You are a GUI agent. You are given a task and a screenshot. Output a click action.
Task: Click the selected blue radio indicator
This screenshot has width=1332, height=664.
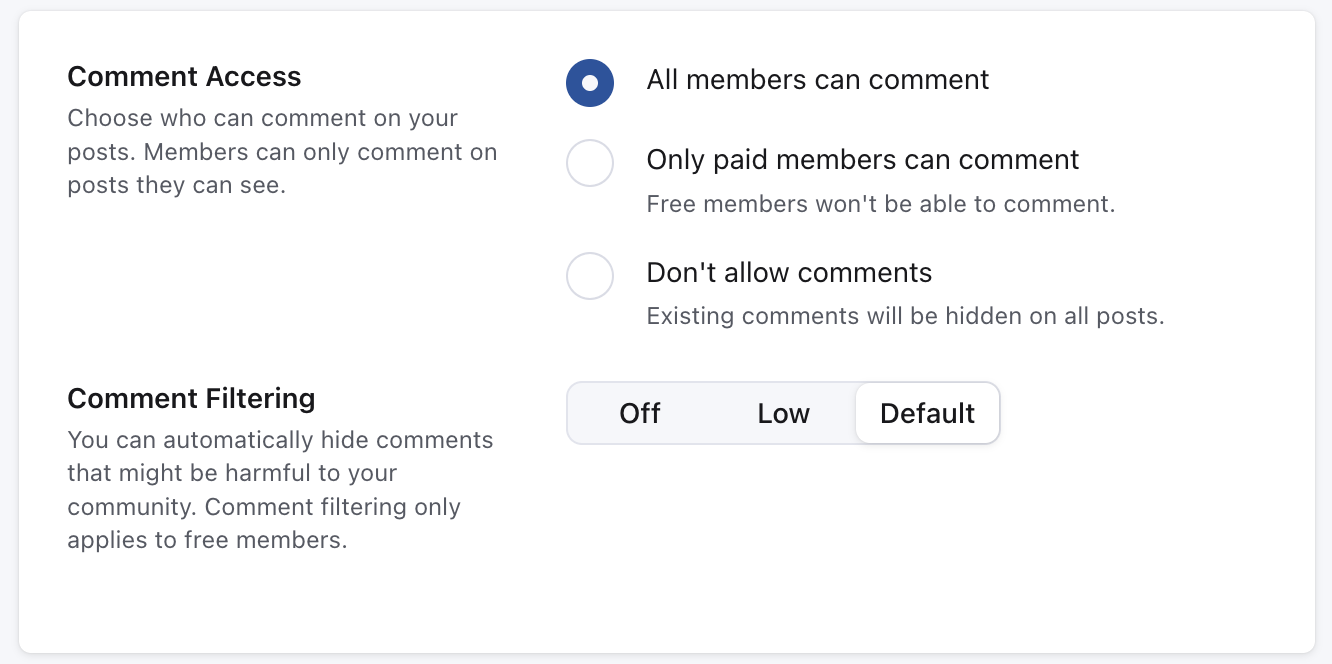(x=590, y=83)
